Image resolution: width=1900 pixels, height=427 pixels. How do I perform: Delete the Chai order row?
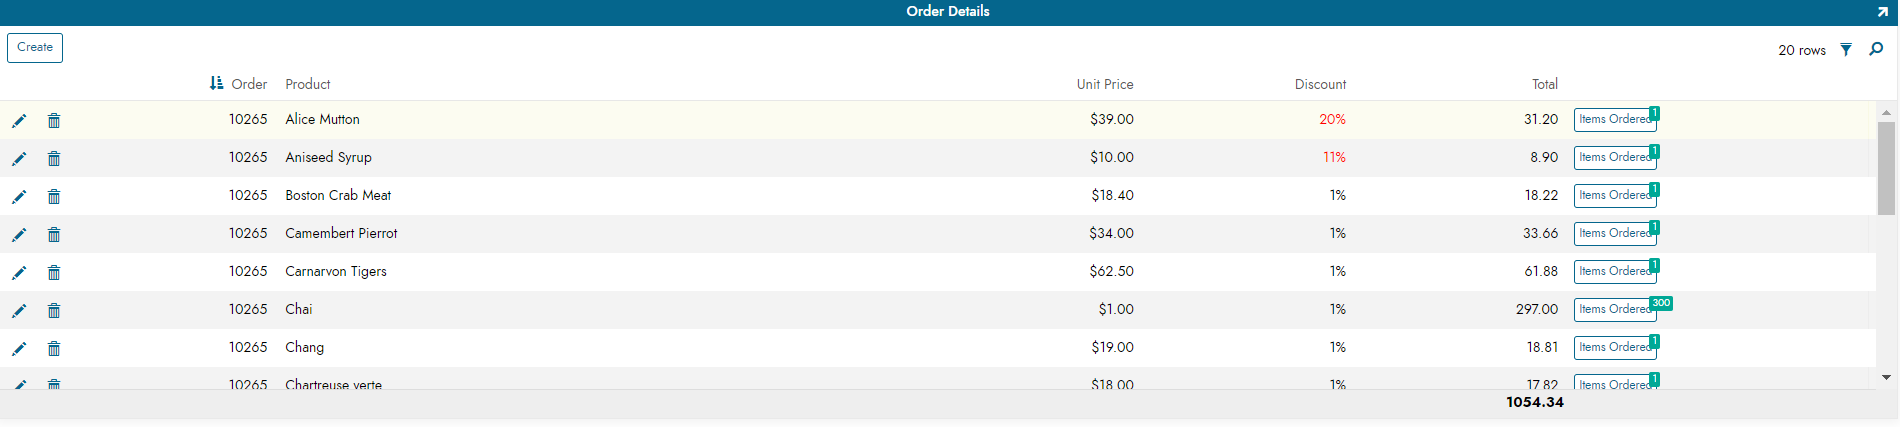[54, 311]
